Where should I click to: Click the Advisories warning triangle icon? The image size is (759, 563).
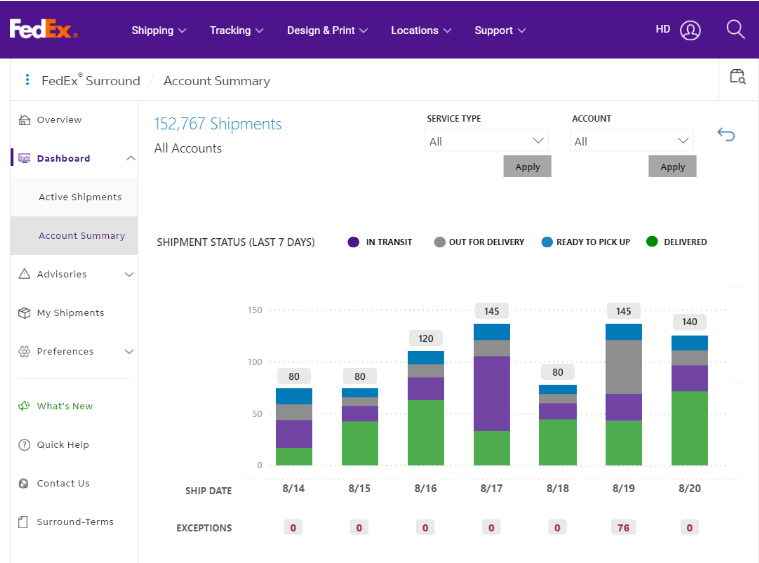(x=24, y=274)
